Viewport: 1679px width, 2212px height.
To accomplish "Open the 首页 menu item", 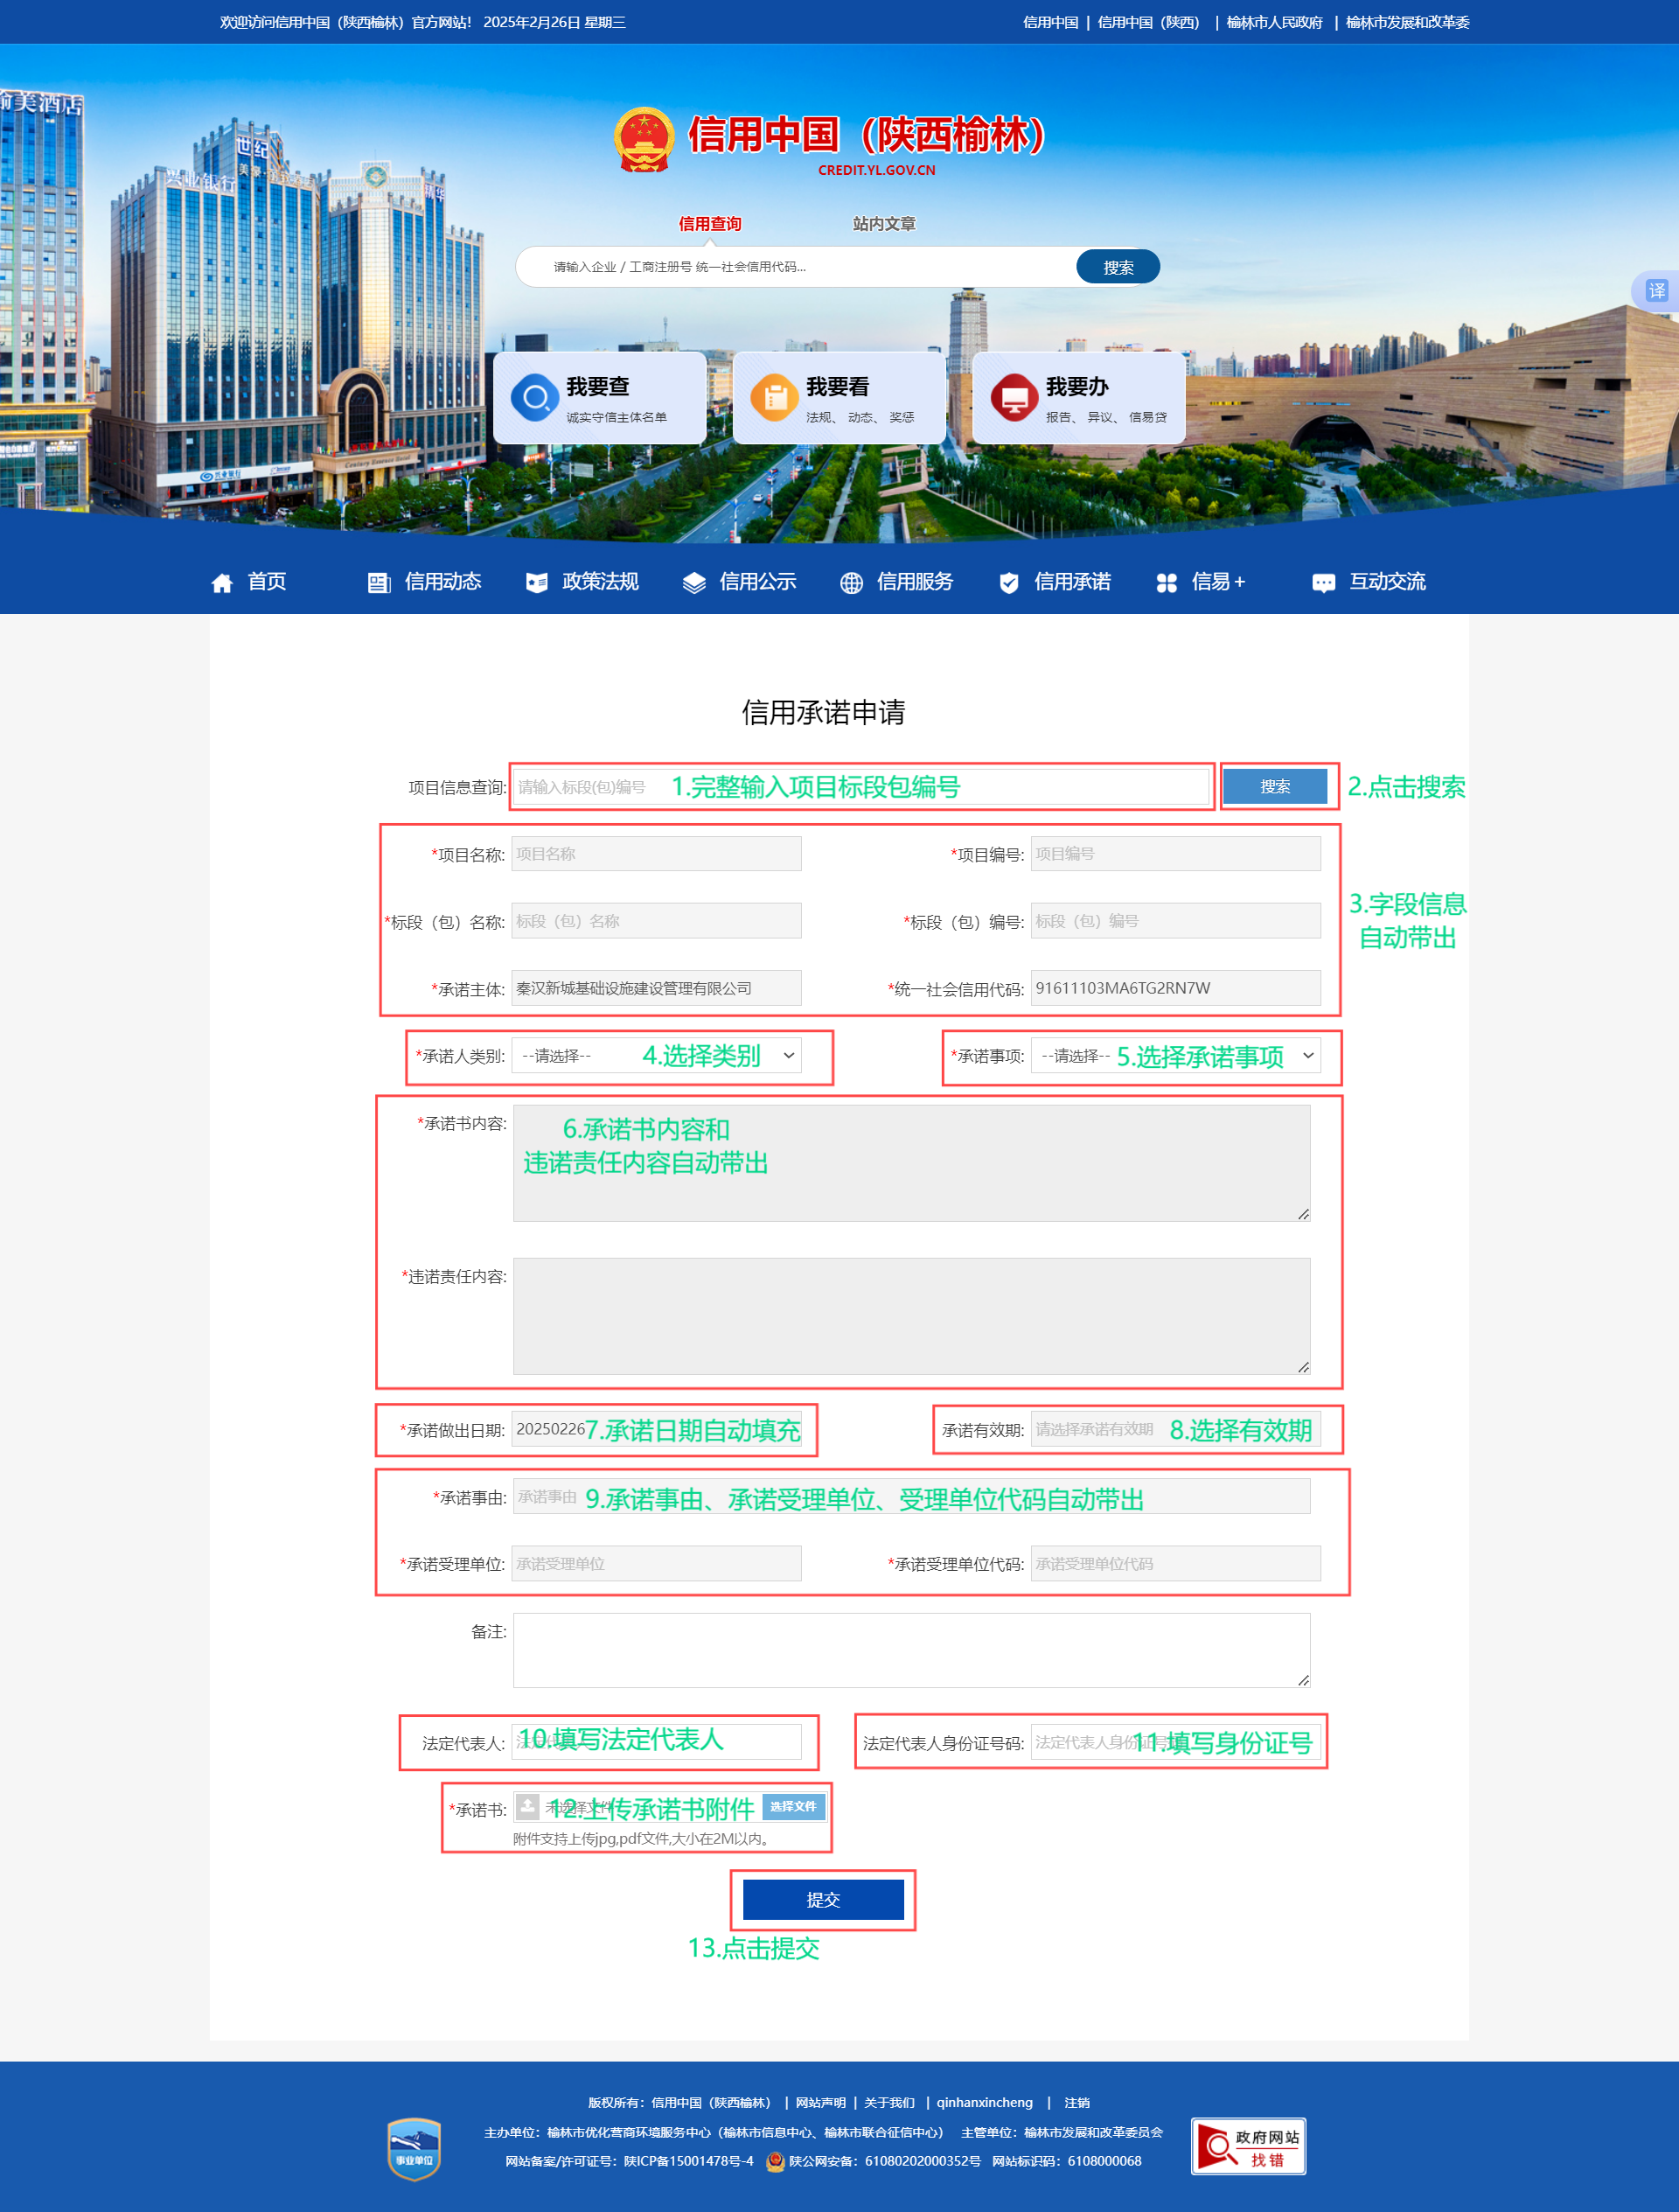I will pos(267,582).
